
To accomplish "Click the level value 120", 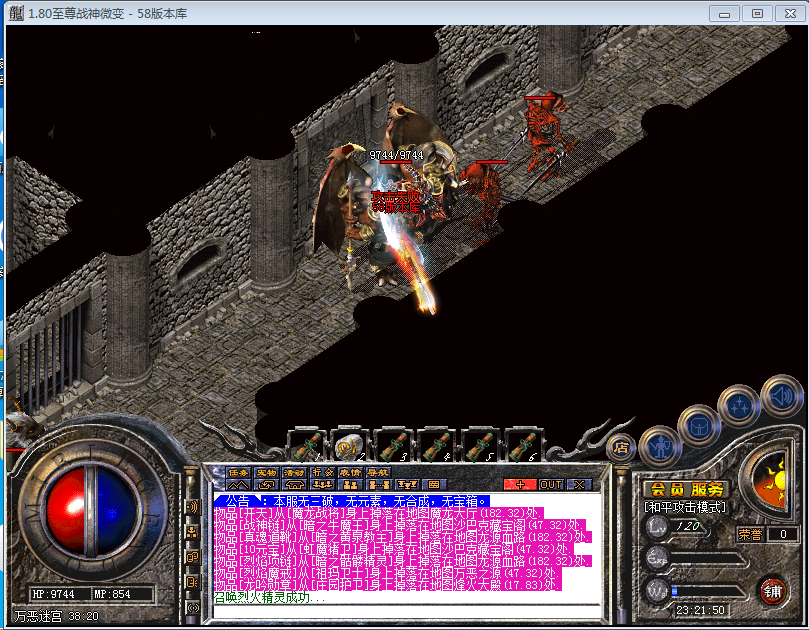I will coord(688,526).
